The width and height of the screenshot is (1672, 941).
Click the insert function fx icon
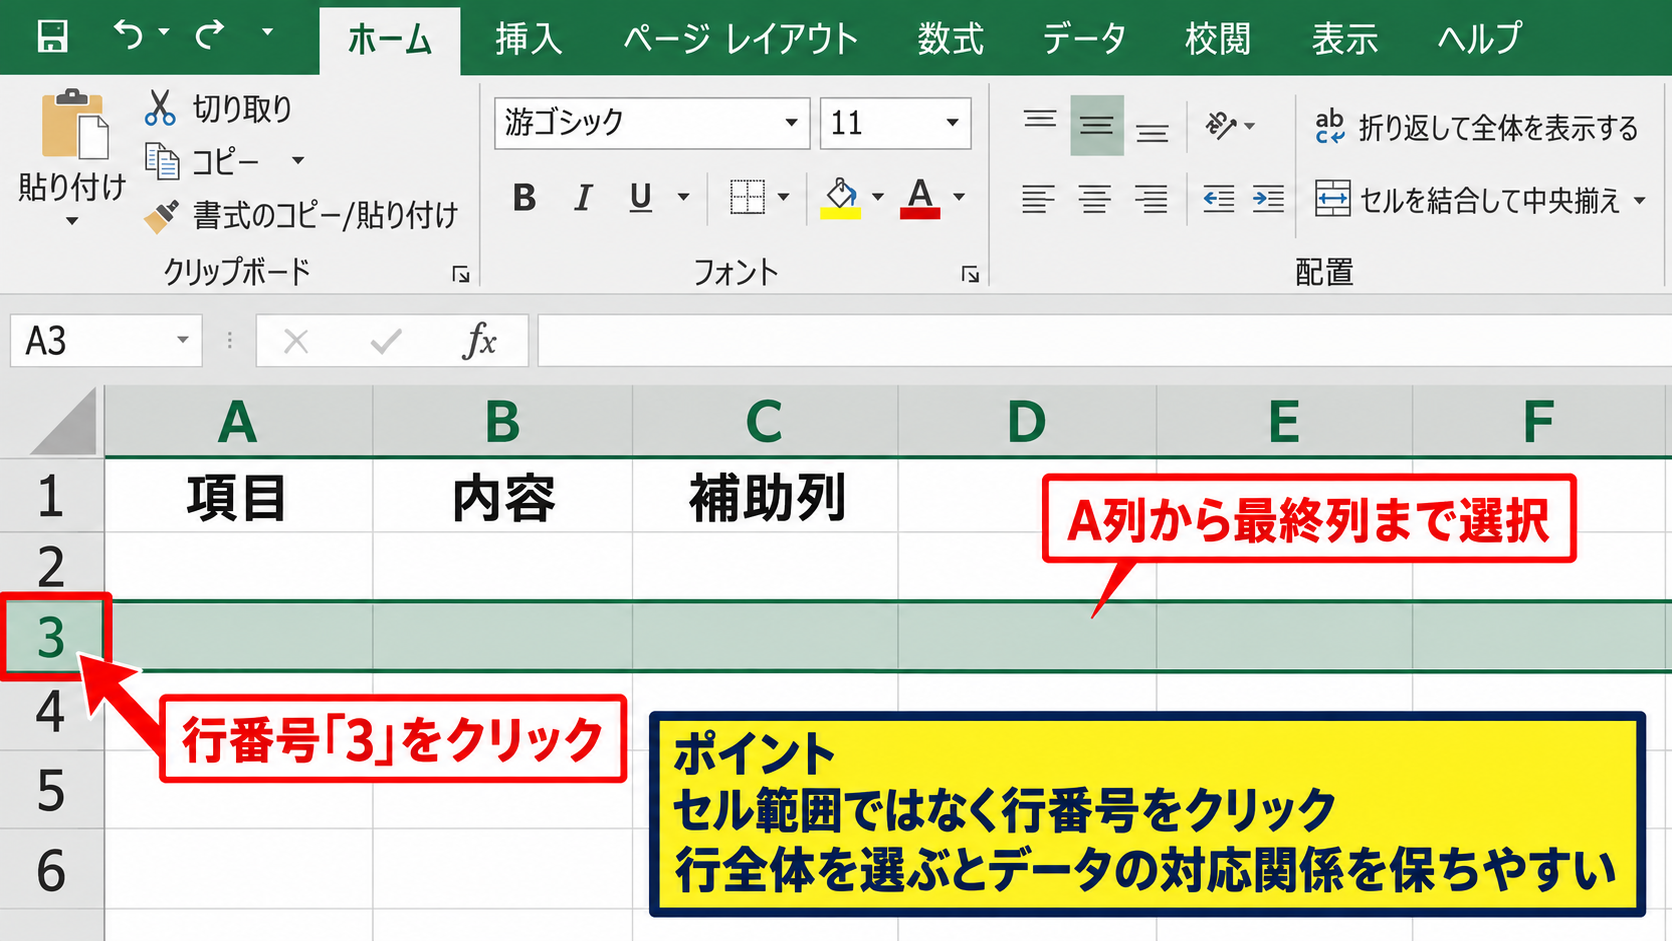pos(480,341)
